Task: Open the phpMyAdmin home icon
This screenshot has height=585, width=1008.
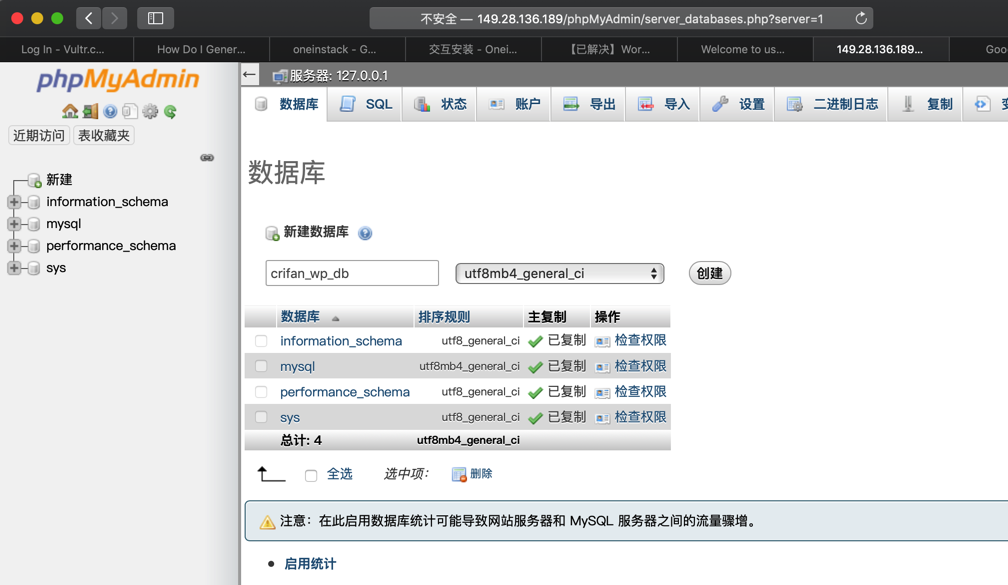Action: [69, 111]
